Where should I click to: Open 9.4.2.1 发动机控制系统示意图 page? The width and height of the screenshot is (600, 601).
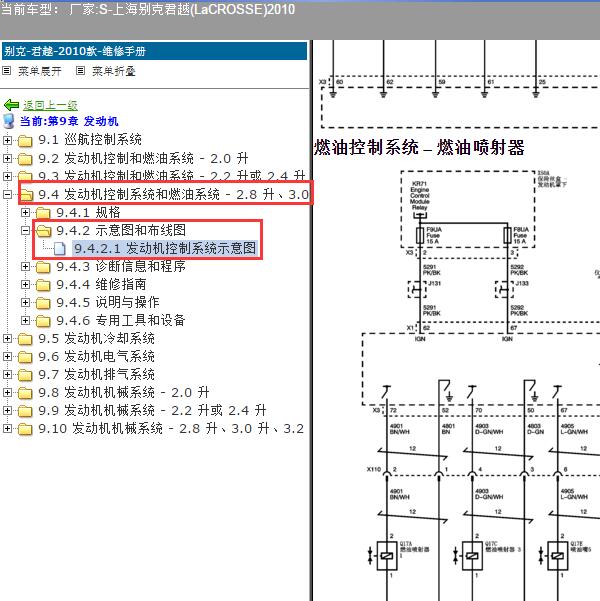pyautogui.click(x=165, y=248)
